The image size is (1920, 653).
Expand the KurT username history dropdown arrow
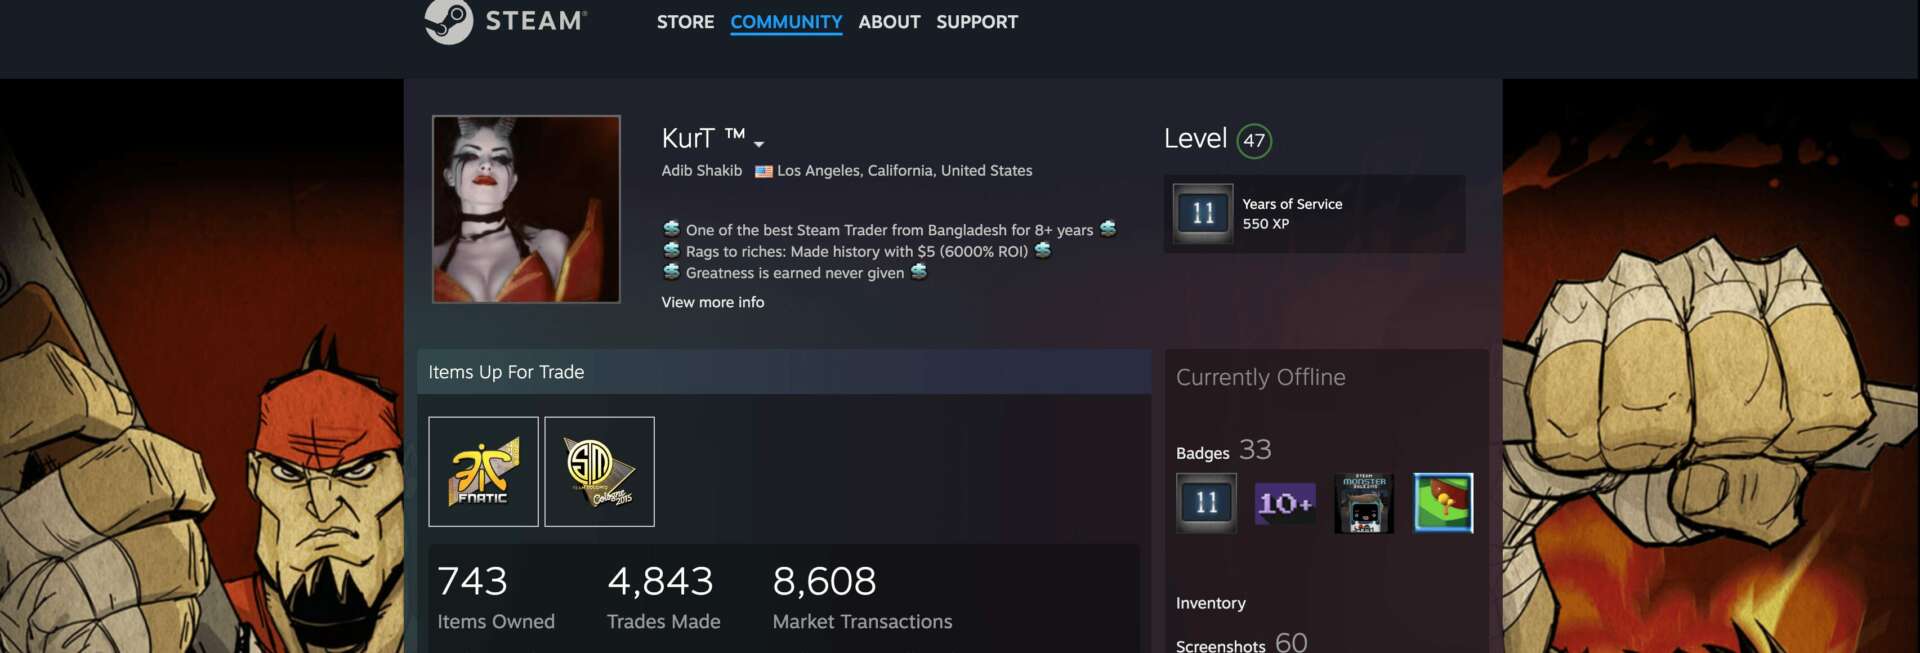[x=759, y=144]
